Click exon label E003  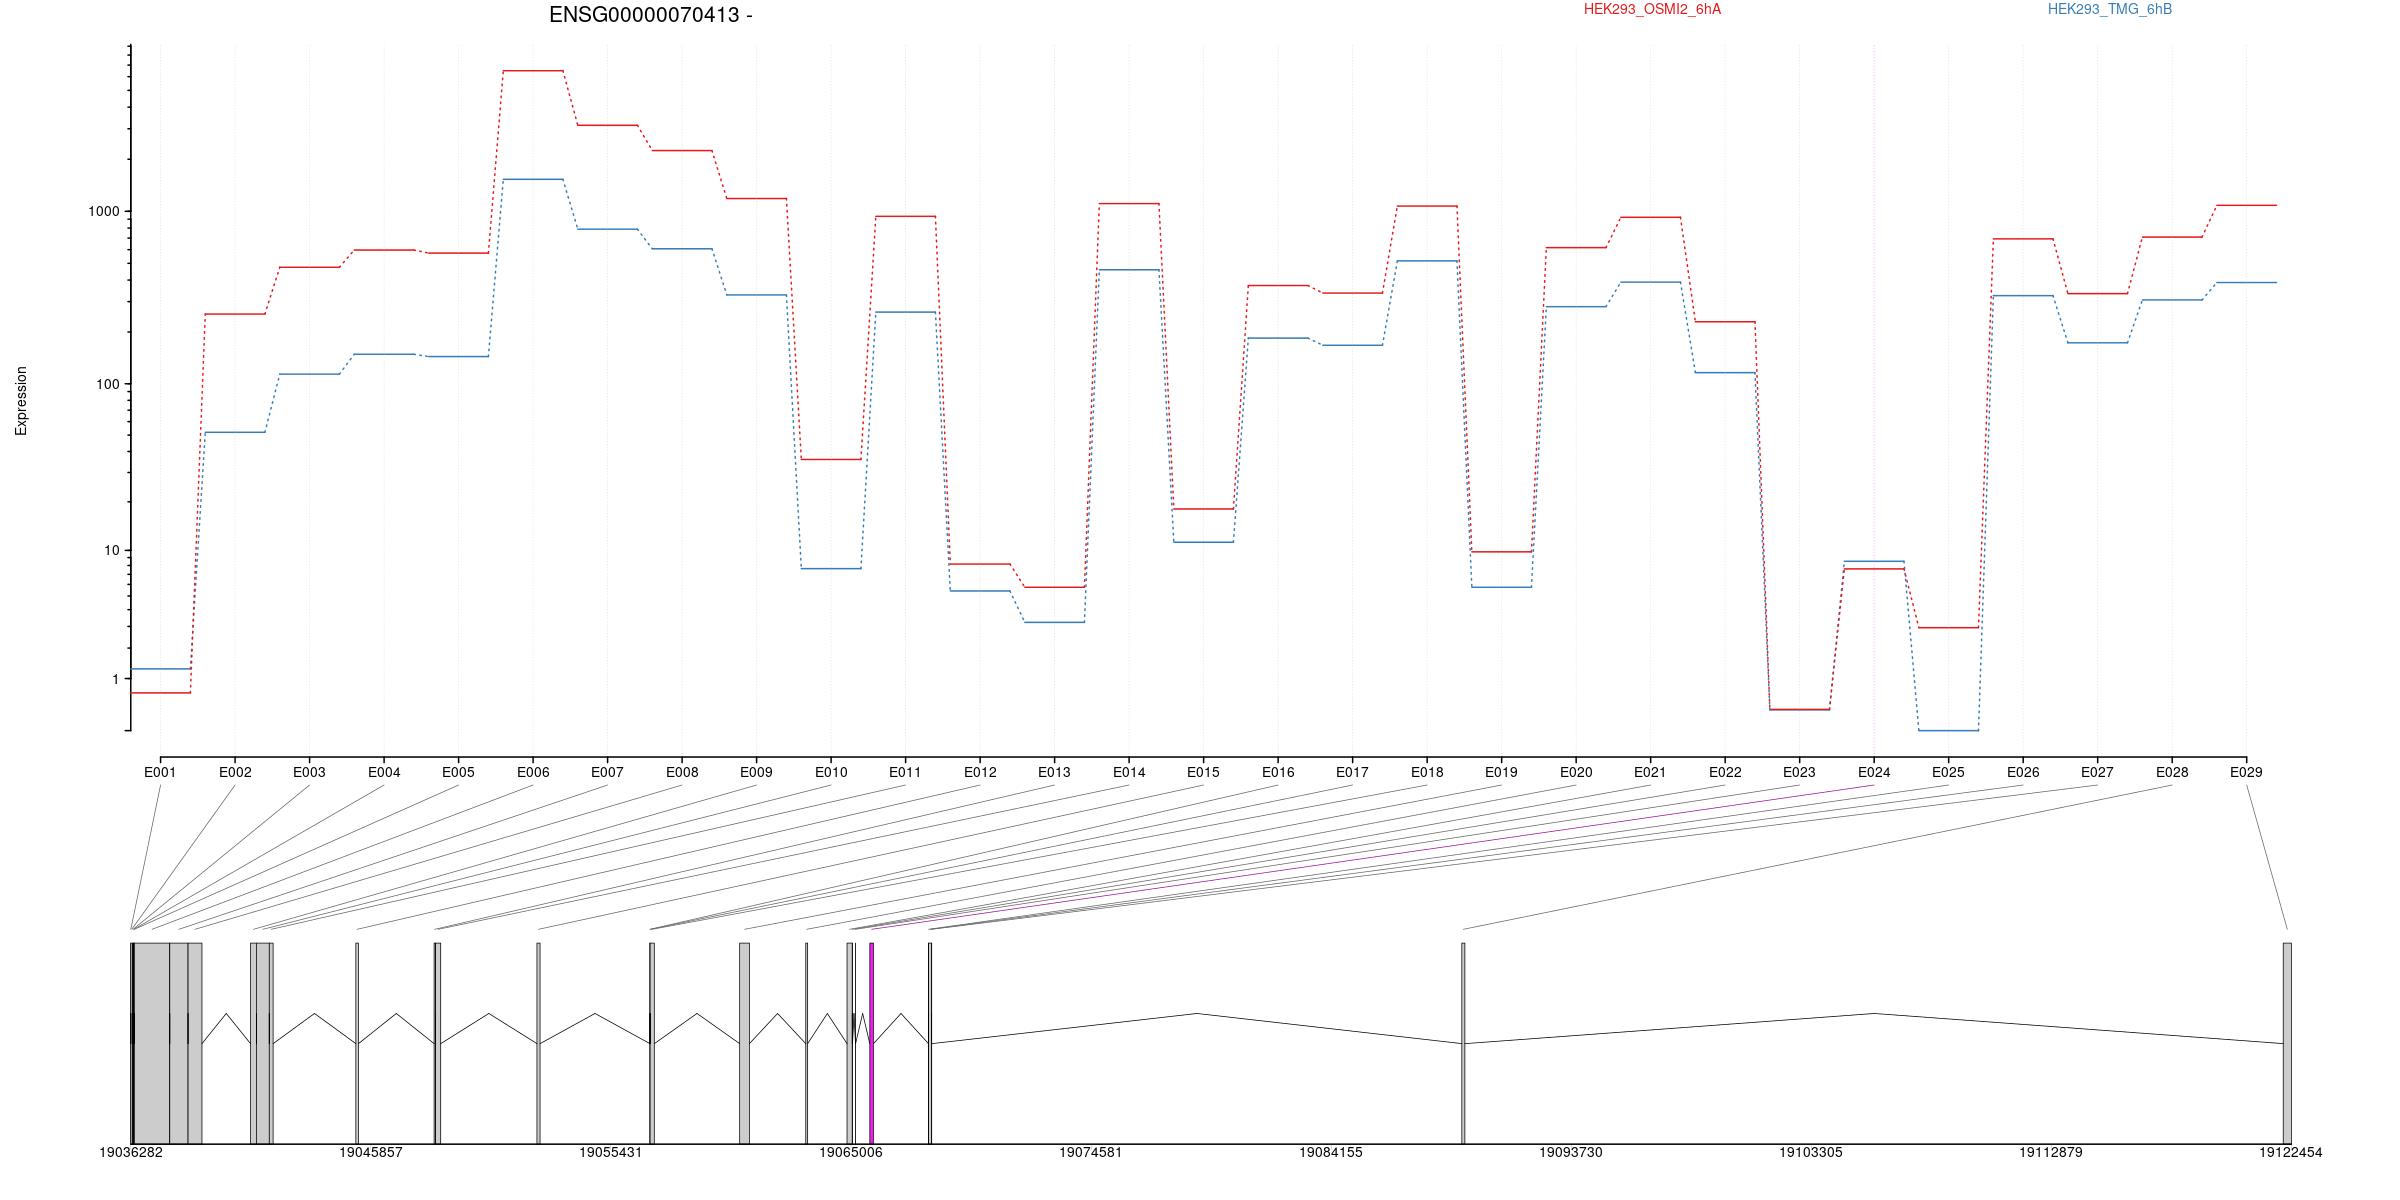click(x=309, y=772)
